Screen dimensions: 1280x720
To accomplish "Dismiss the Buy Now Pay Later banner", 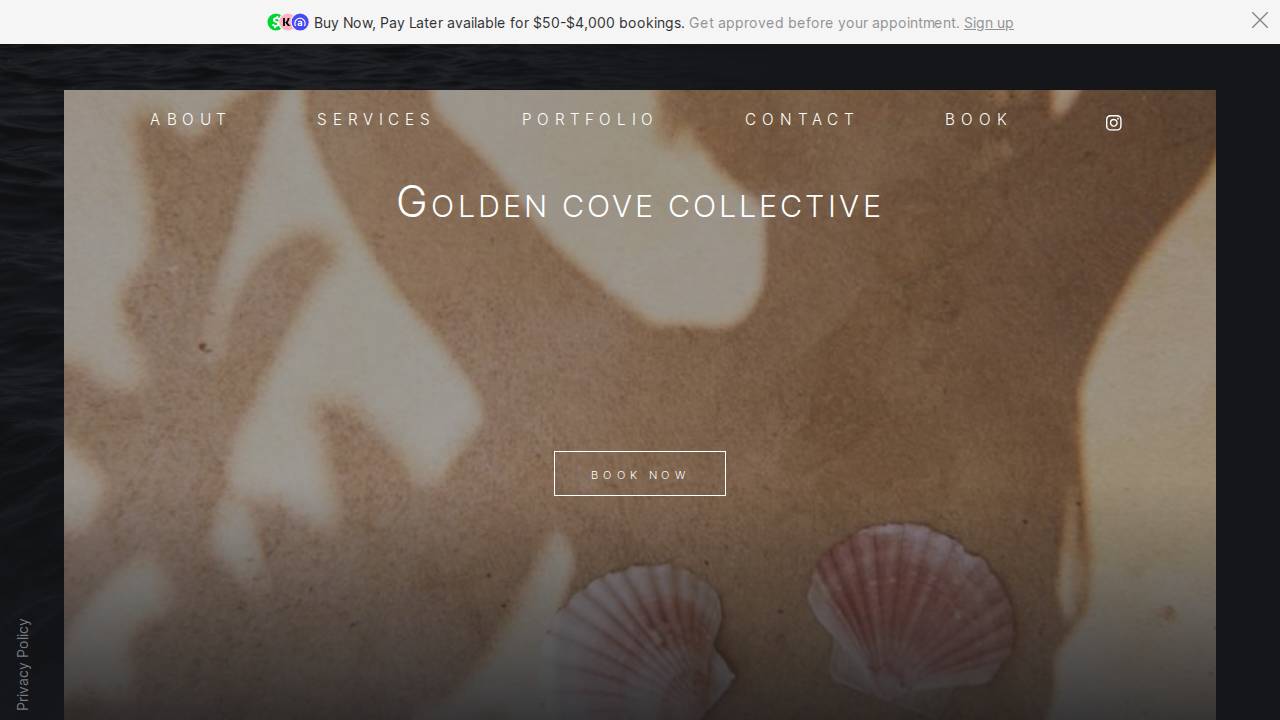I will click(x=1260, y=21).
